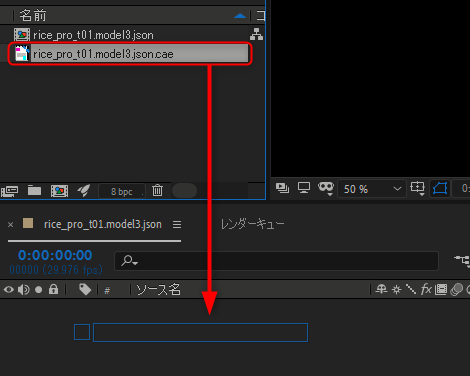Open the grid and guide options dropdown
470x376 pixels.
click(x=418, y=189)
